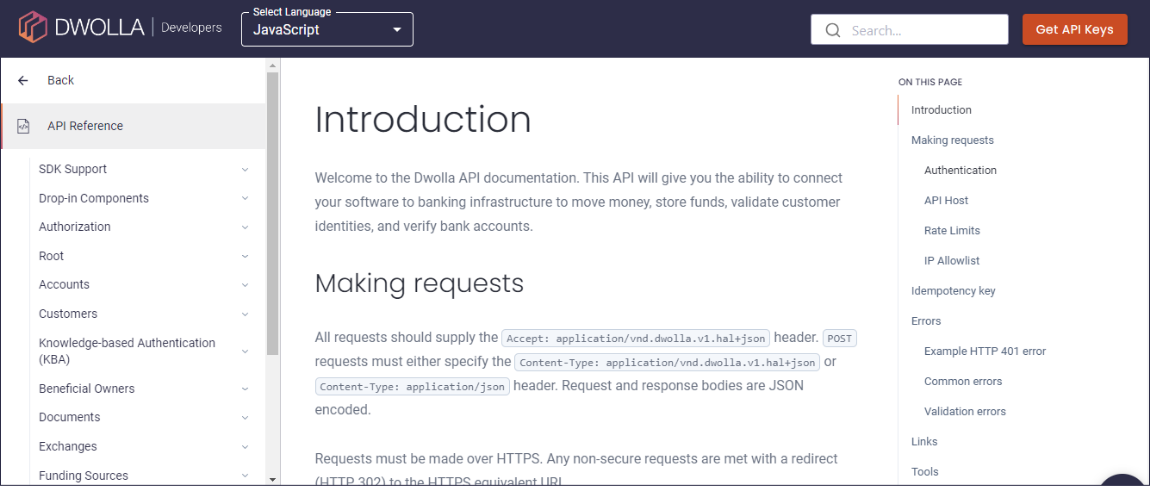Click the sidebar scroll-down arrow

pyautogui.click(x=272, y=479)
